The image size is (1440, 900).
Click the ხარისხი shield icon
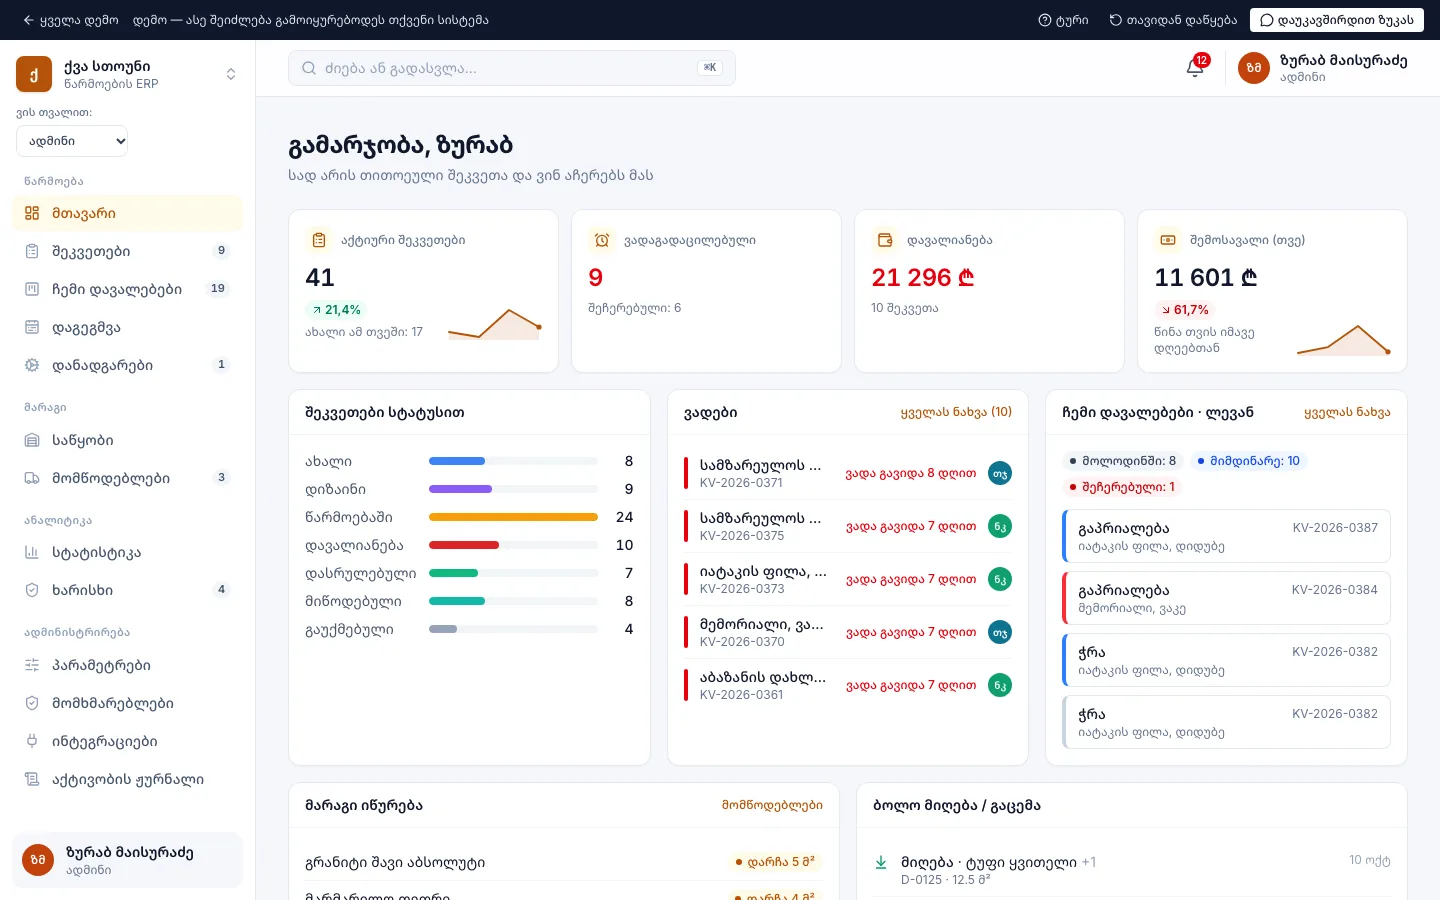[x=32, y=590]
